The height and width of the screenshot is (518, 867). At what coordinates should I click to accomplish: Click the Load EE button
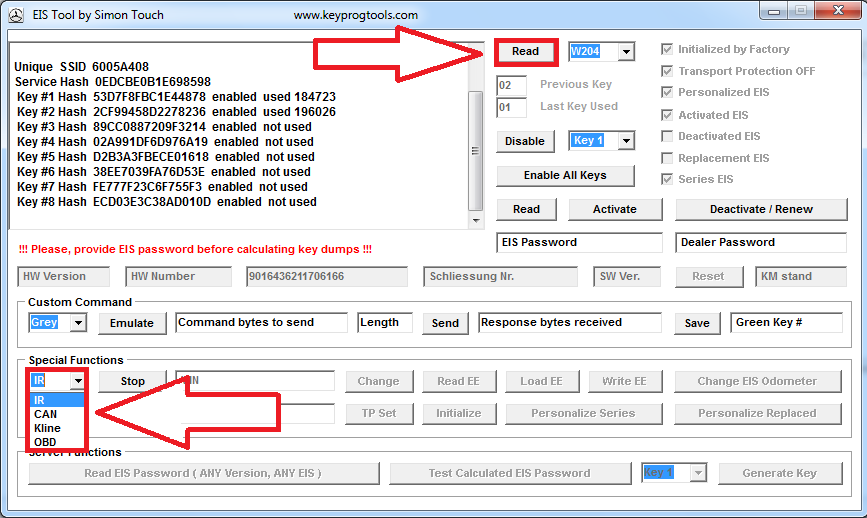(542, 381)
